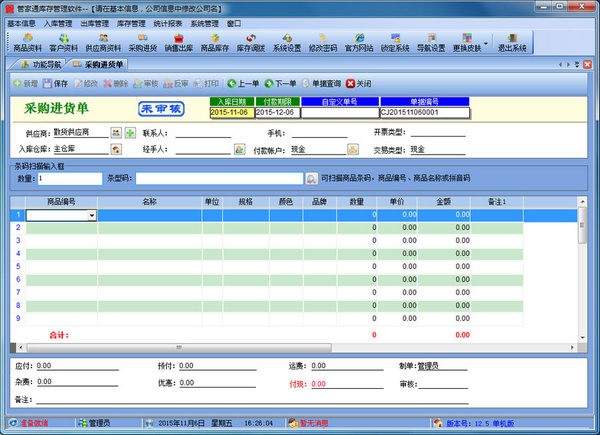
Task: Click the table's vertical scrollbar
Action: pyautogui.click(x=583, y=270)
